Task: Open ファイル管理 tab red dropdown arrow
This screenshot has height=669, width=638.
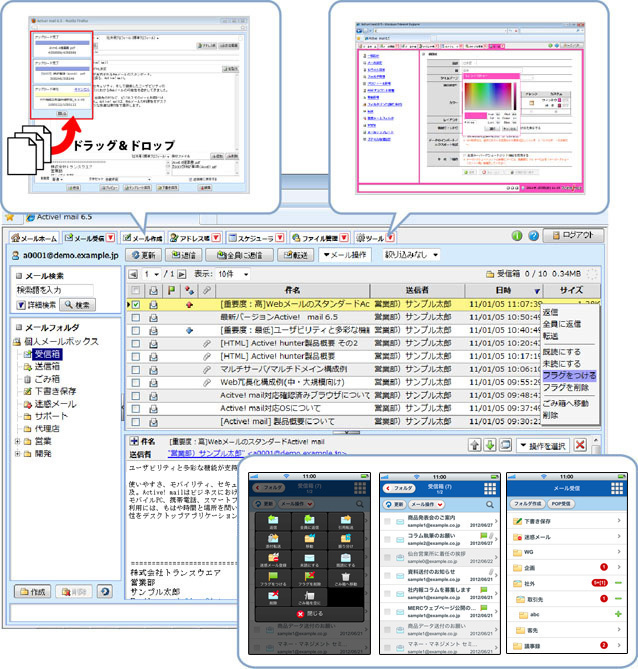Action: click(x=344, y=238)
